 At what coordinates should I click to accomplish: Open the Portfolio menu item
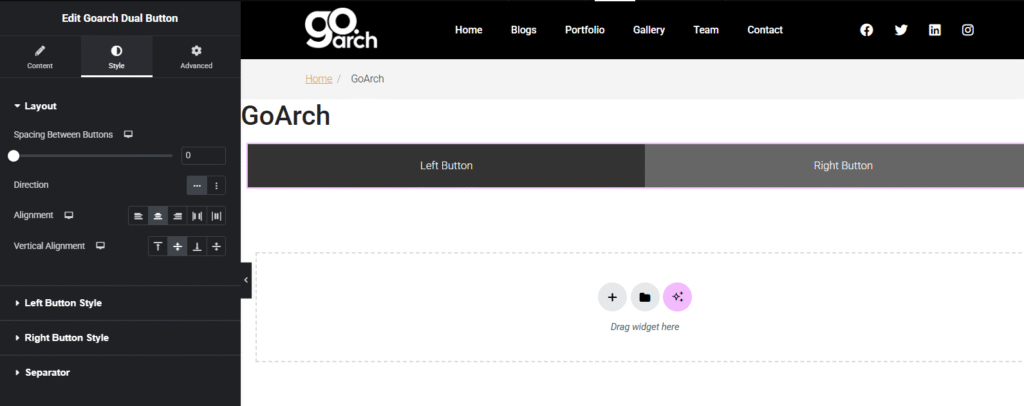pyautogui.click(x=584, y=30)
